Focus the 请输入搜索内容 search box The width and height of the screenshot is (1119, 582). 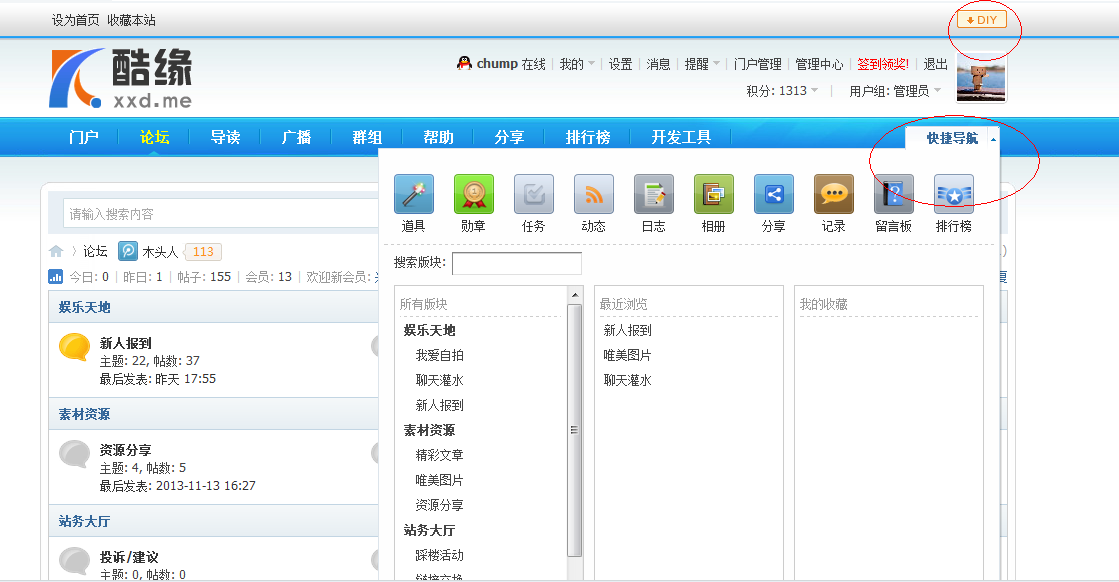(221, 214)
